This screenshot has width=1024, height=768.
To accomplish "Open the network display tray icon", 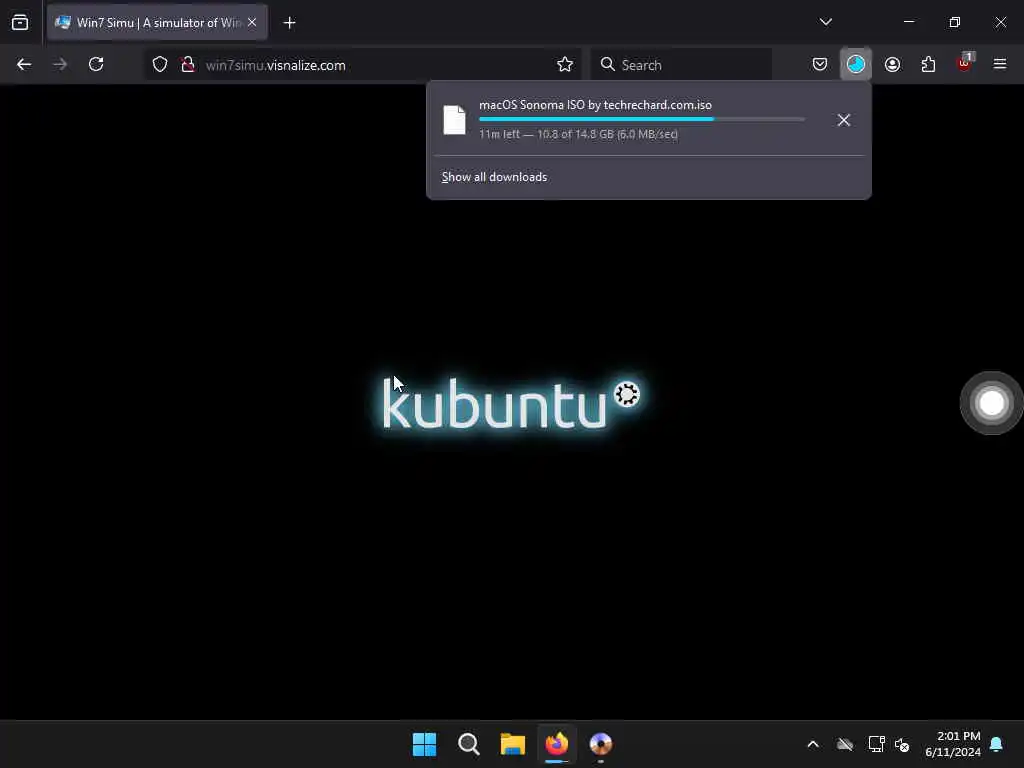I will 876,744.
